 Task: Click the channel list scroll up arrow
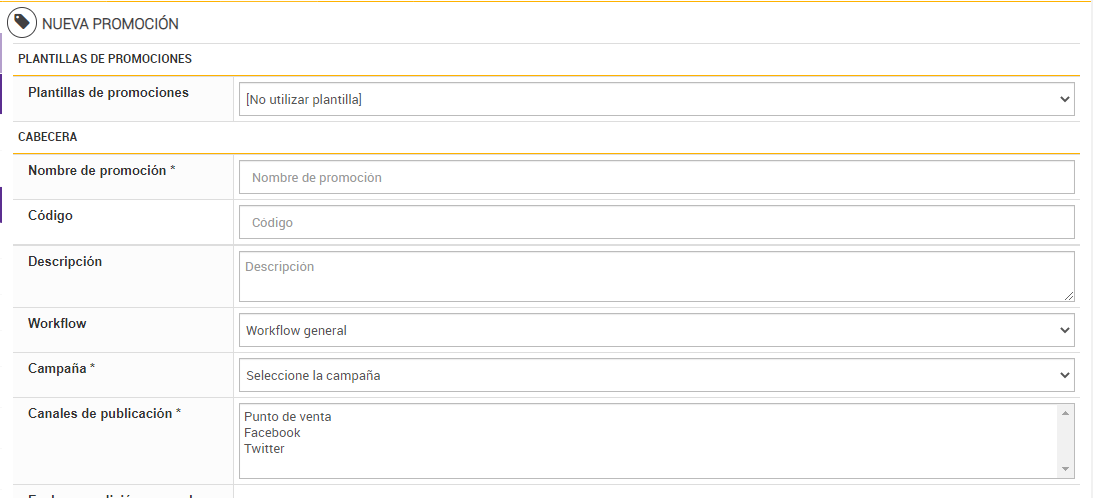coord(1066,413)
